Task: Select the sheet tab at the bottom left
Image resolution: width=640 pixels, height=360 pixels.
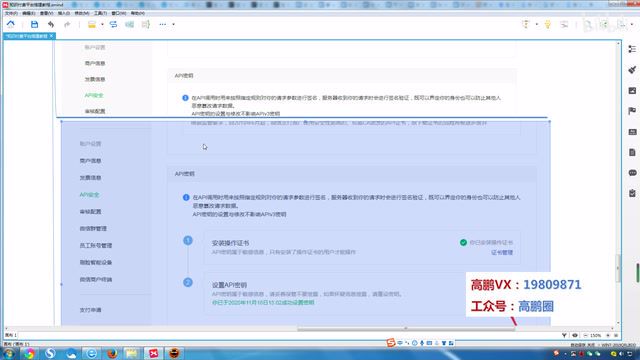Action: point(11,335)
